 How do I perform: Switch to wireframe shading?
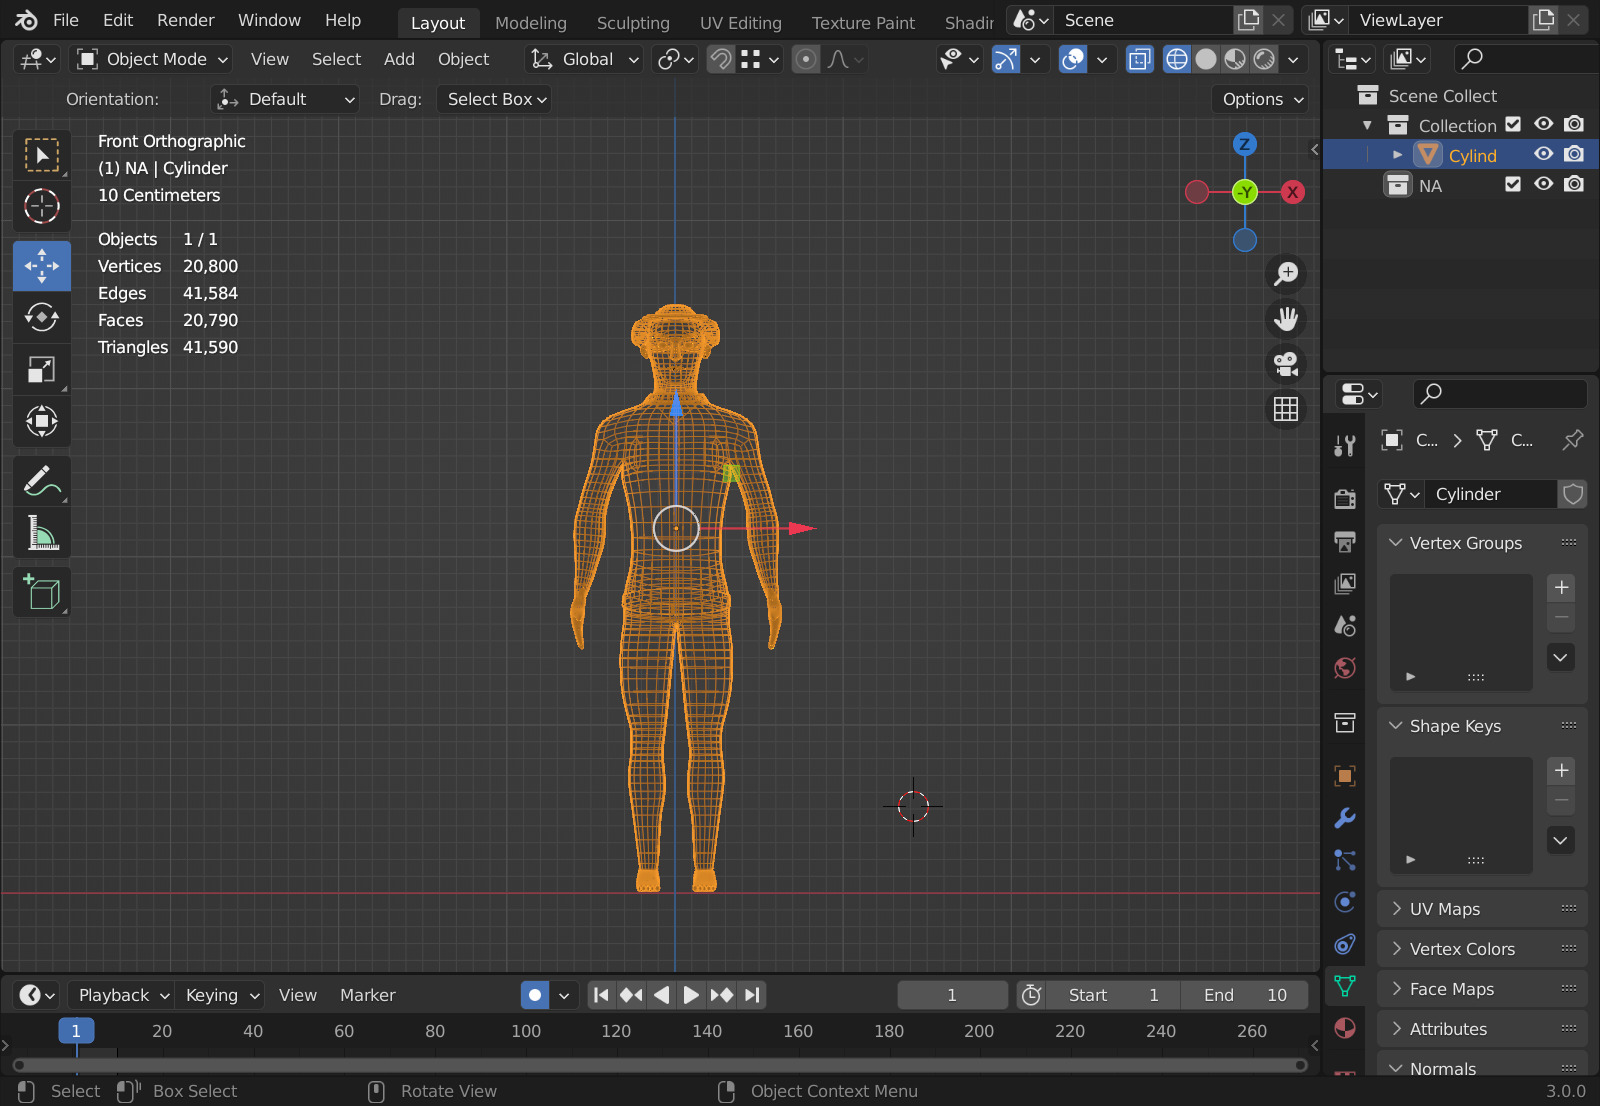click(1177, 59)
